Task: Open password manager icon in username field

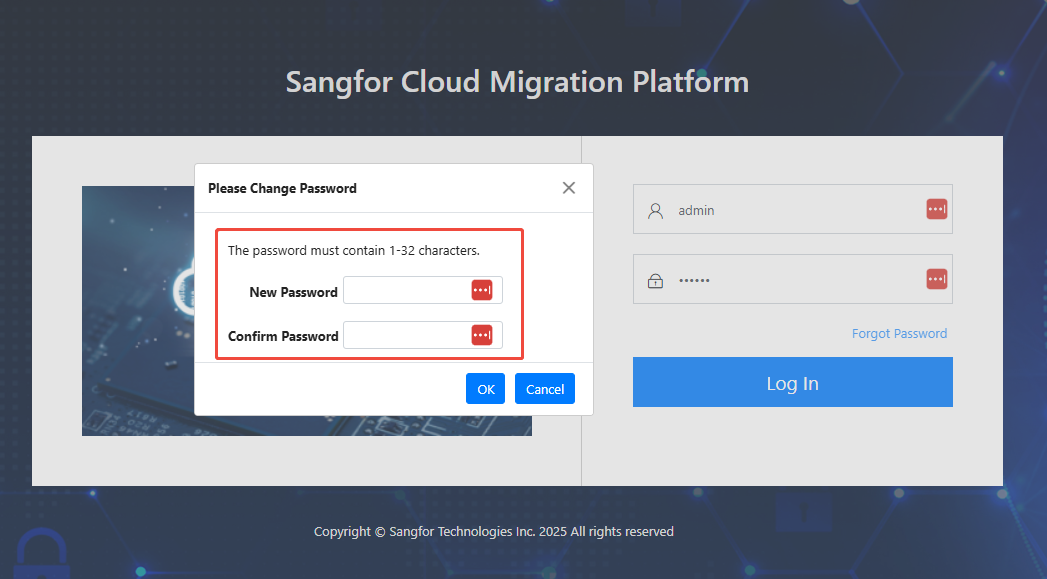Action: point(937,209)
